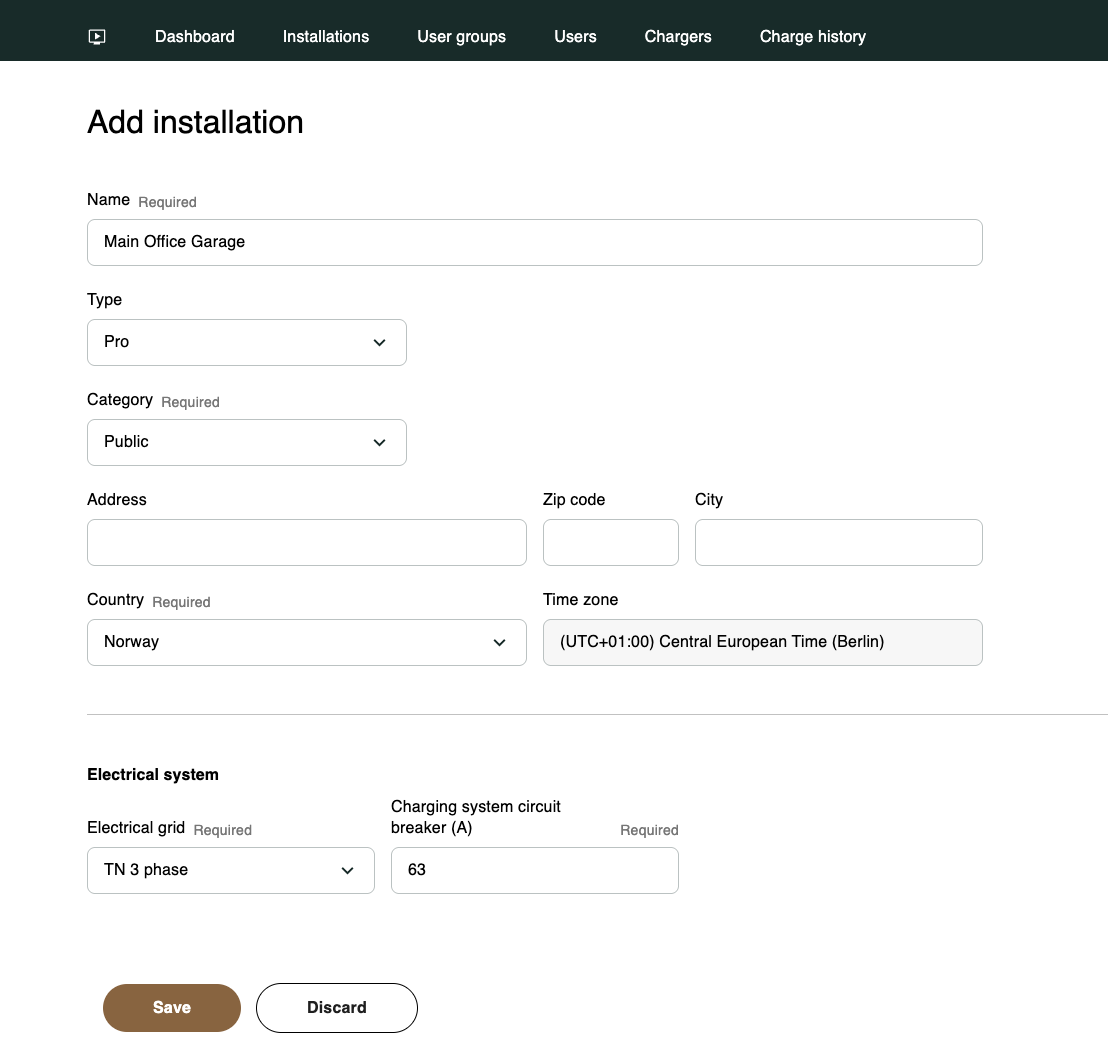Navigate to the Users page
This screenshot has width=1108, height=1053.
coord(575,37)
